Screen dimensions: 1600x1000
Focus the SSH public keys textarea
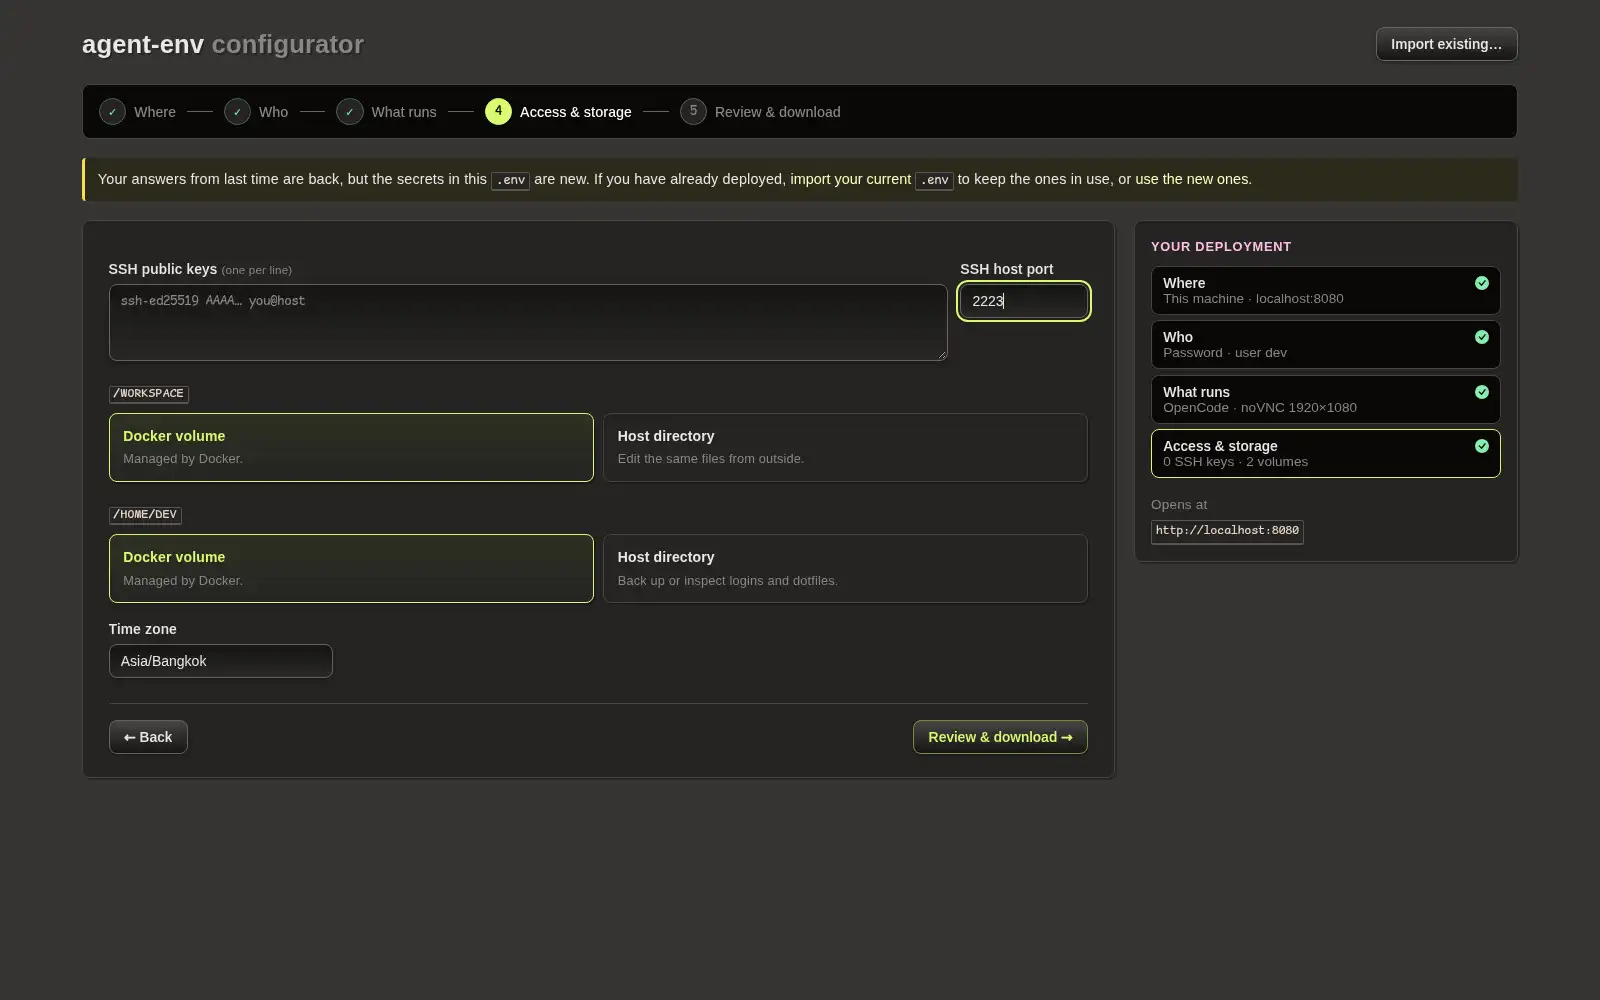528,322
